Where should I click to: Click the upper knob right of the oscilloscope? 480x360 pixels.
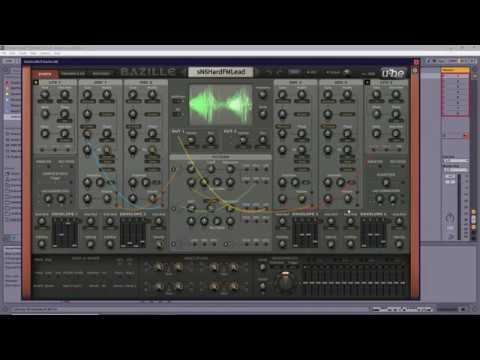[x=263, y=95]
